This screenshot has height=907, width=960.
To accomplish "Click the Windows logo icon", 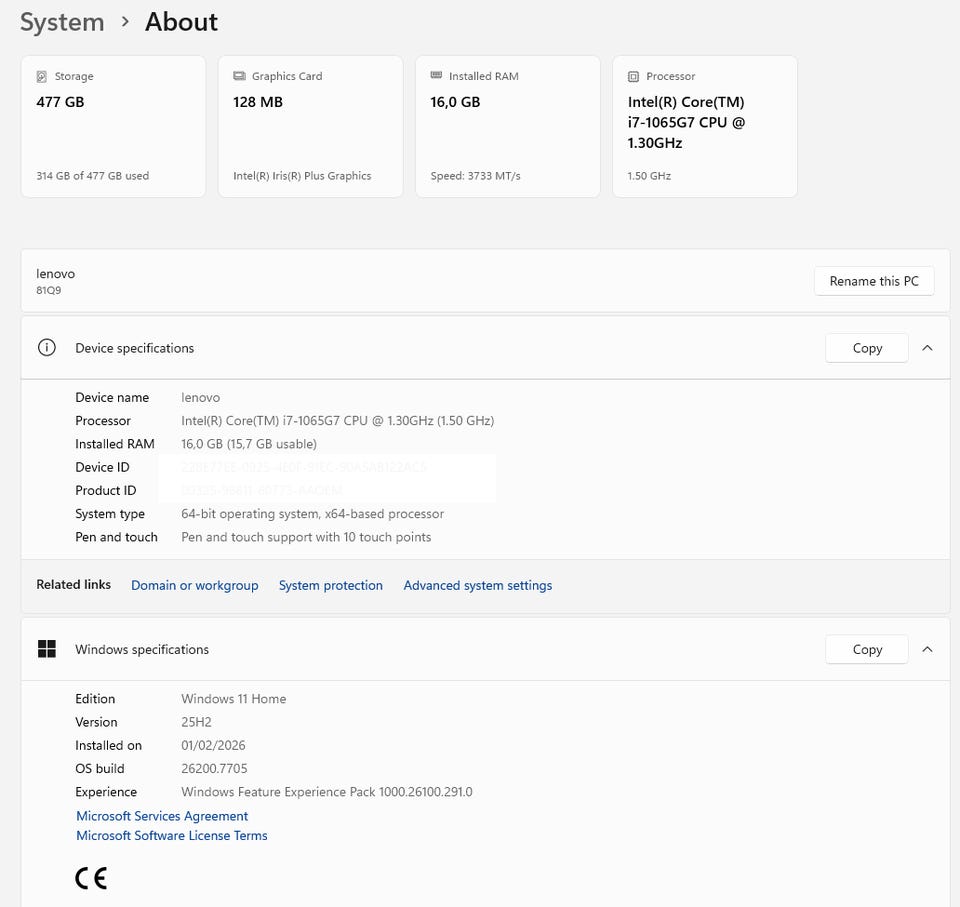I will point(46,649).
